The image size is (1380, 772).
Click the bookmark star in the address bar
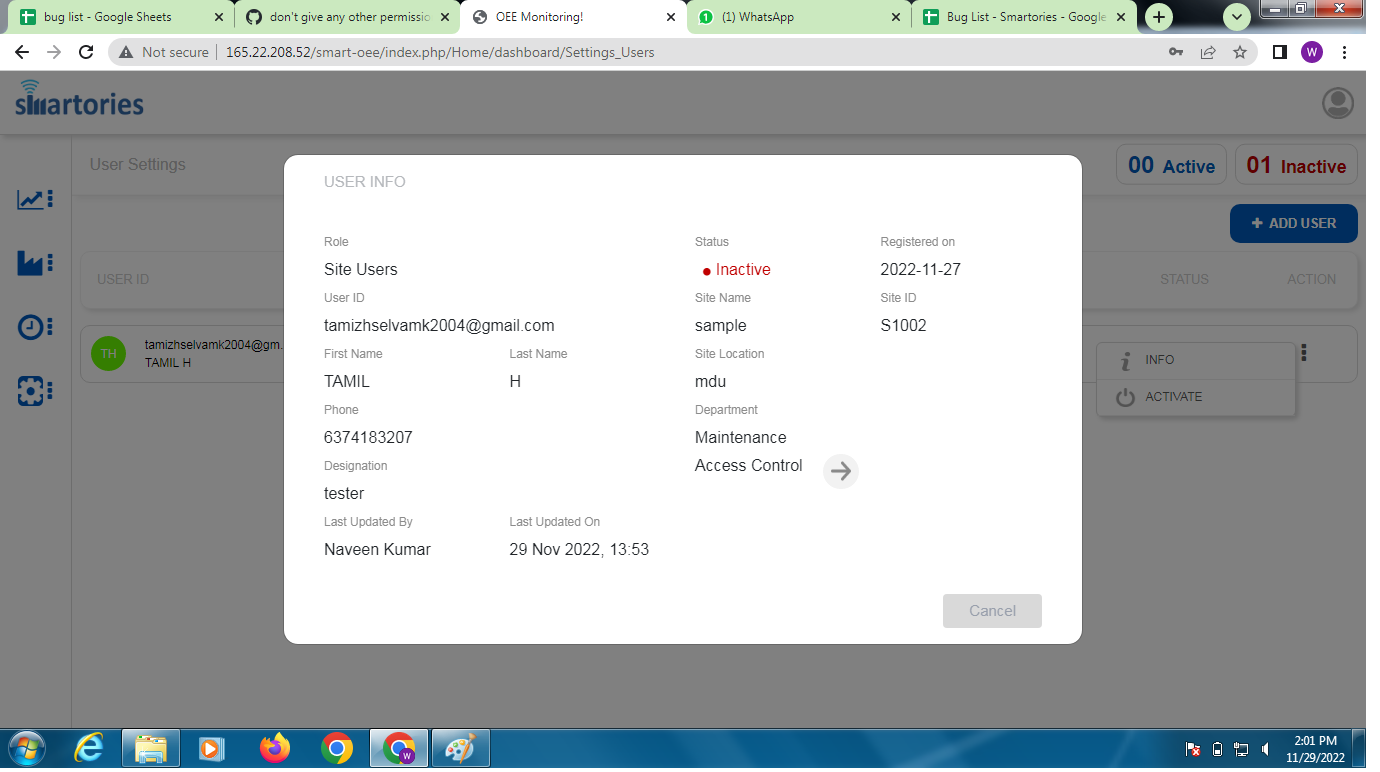tap(1241, 52)
